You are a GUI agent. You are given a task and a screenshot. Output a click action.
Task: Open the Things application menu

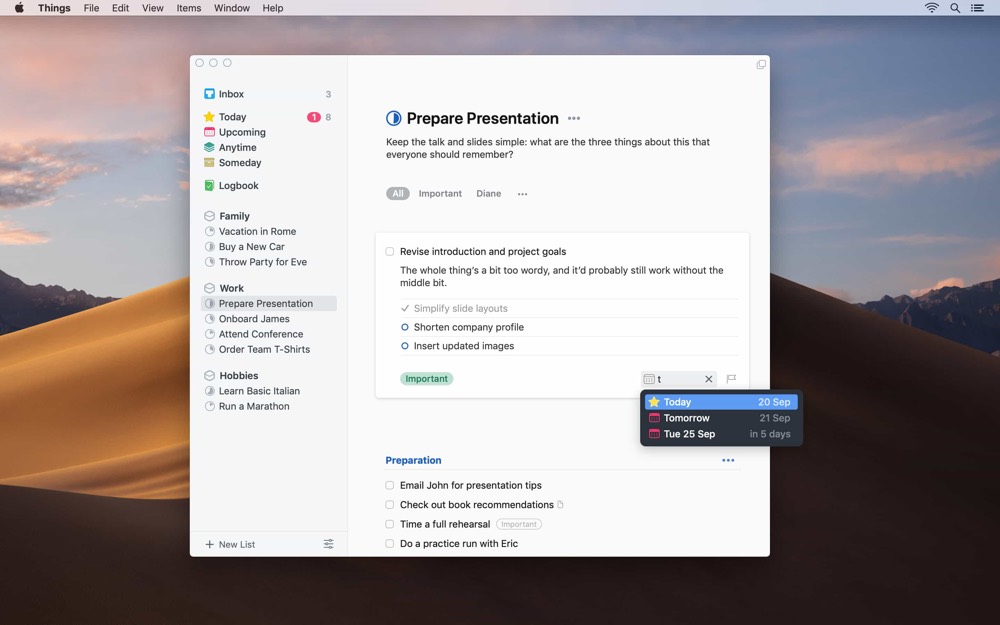coord(54,8)
